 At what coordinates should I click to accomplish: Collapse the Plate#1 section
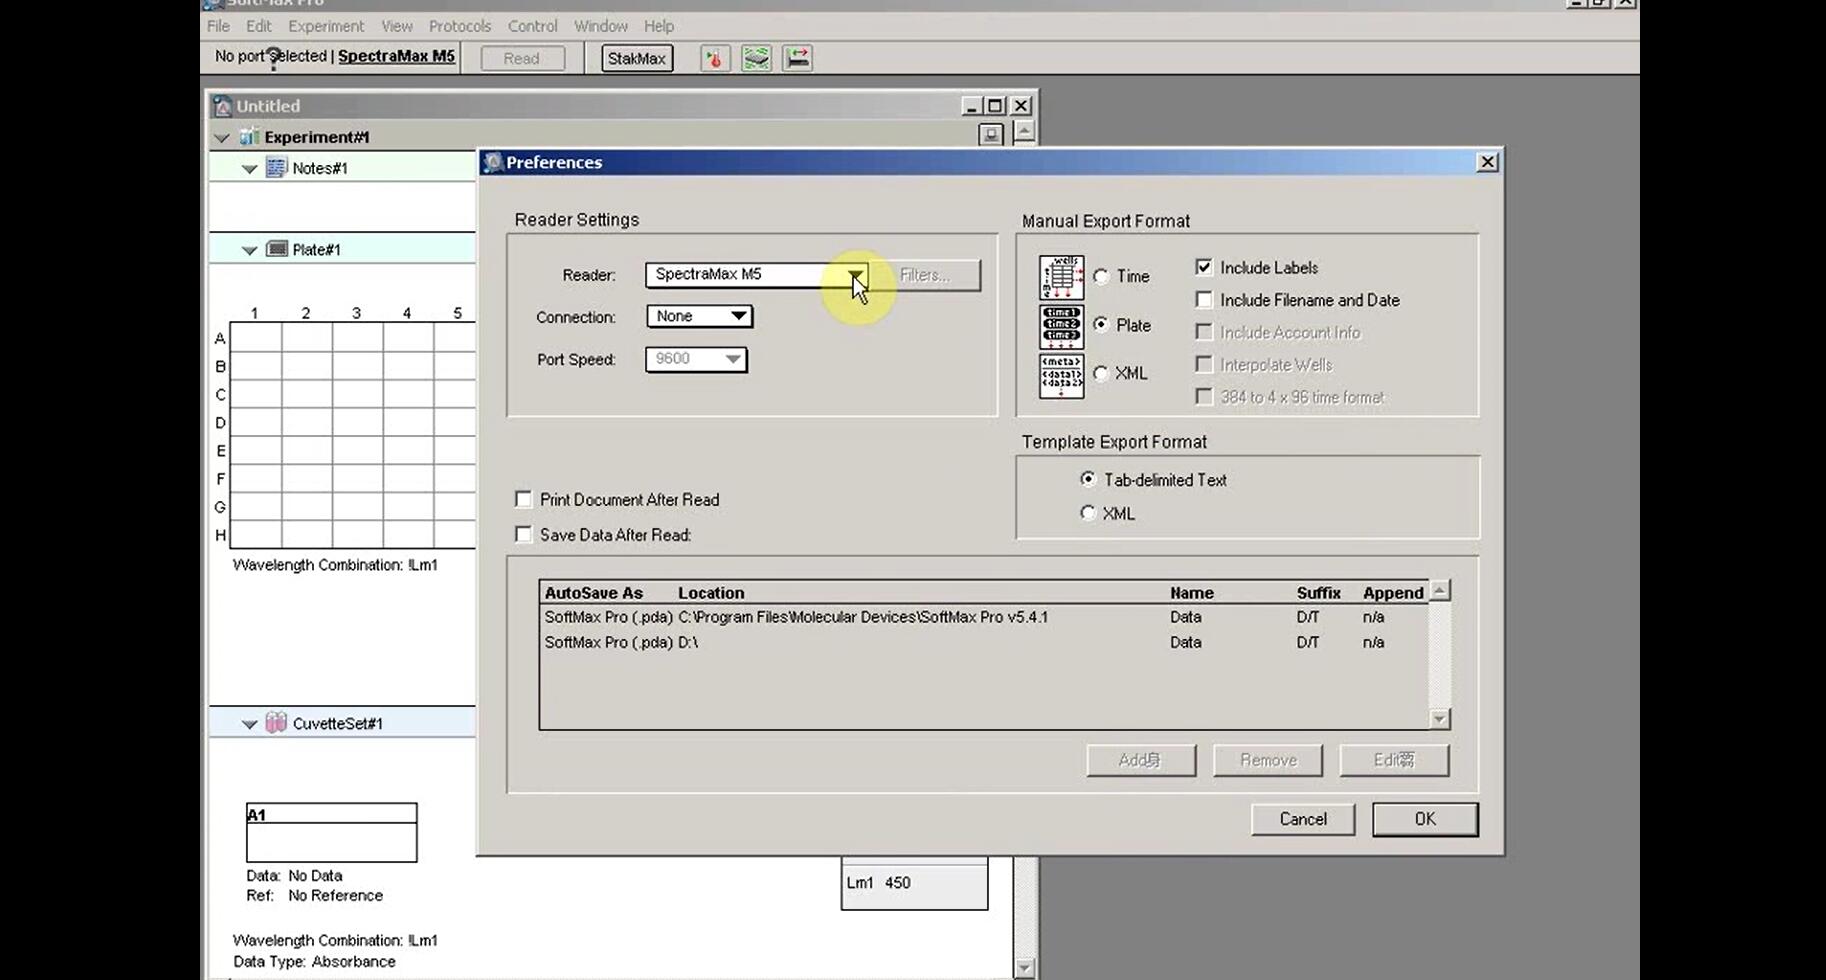coord(249,250)
